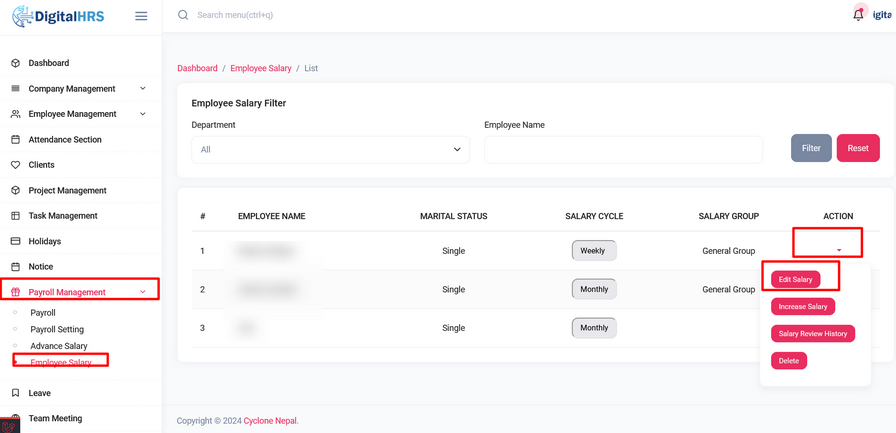Viewport: 896px width, 433px height.
Task: Toggle row 3 Monthly salary cycle
Action: tap(594, 328)
